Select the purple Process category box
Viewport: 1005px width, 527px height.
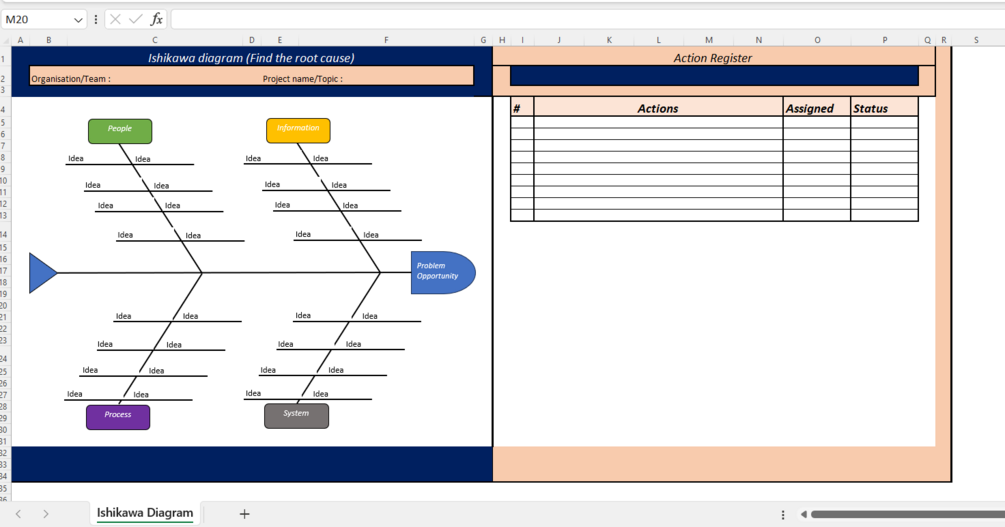(x=118, y=417)
